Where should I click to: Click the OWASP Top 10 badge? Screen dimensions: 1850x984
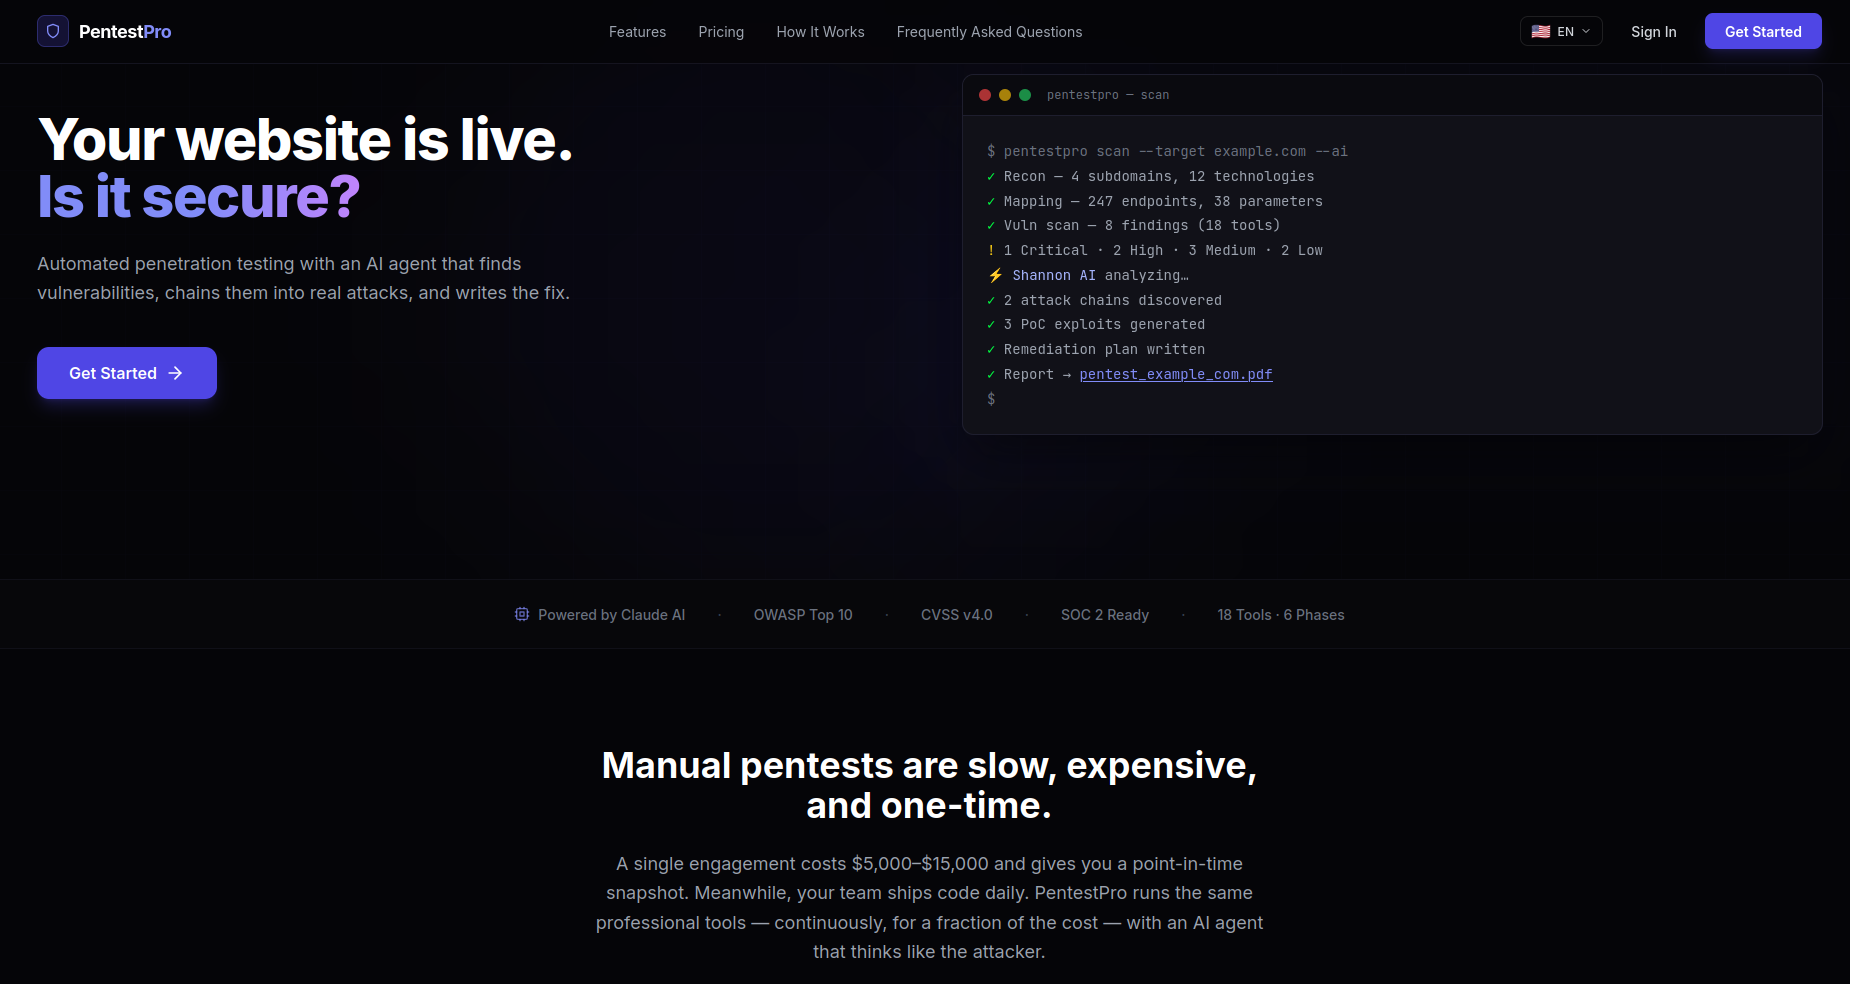click(x=803, y=615)
